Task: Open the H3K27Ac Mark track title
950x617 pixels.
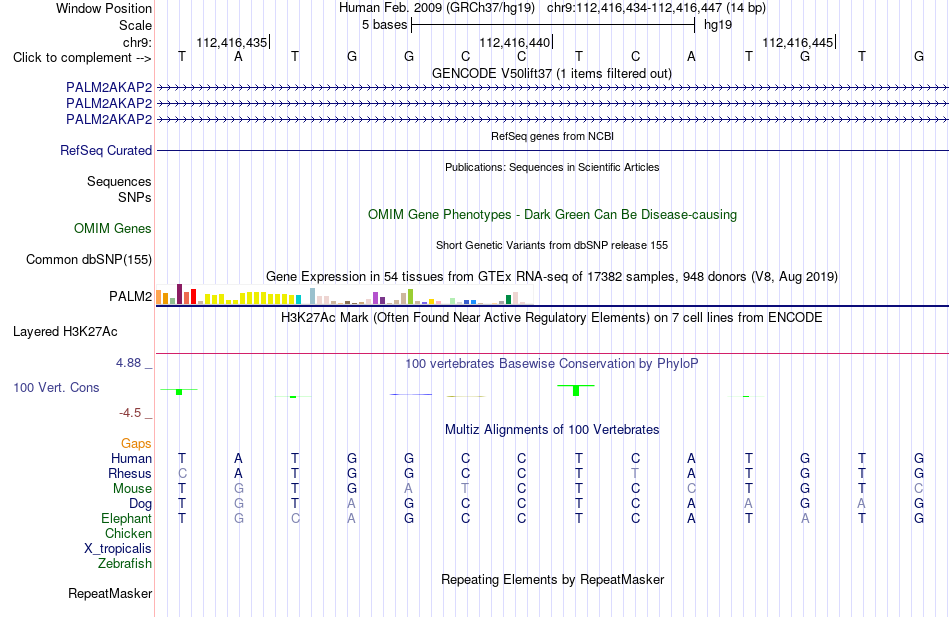Action: 552,318
